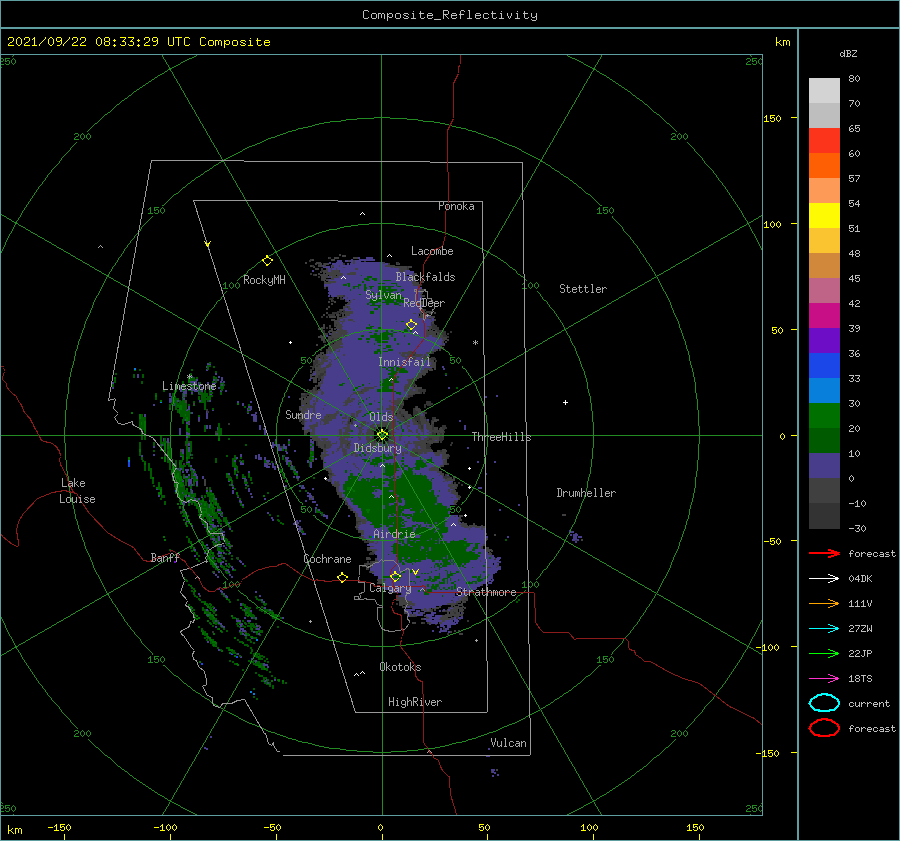The height and width of the screenshot is (841, 900).
Task: Click the Limestone label
Action: (x=189, y=386)
